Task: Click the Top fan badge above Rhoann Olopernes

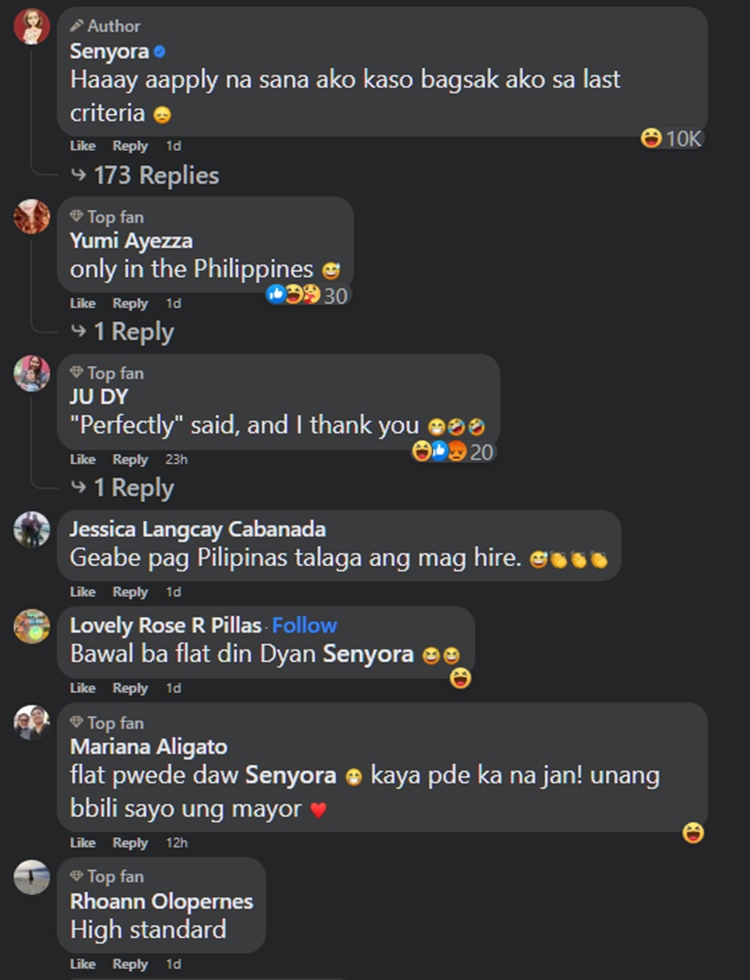Action: pos(108,876)
